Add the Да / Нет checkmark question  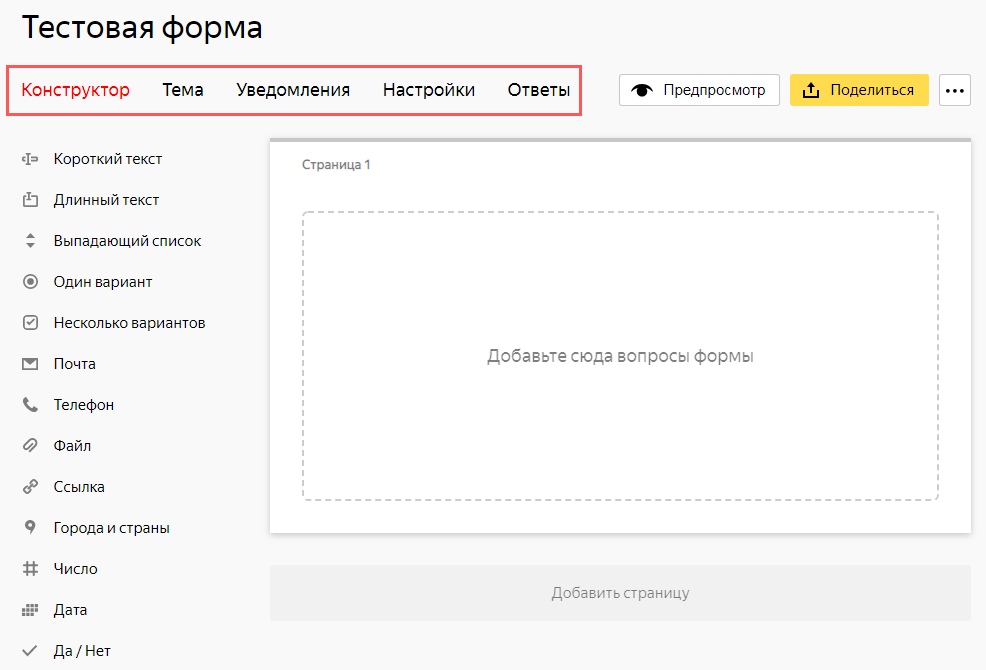[82, 651]
